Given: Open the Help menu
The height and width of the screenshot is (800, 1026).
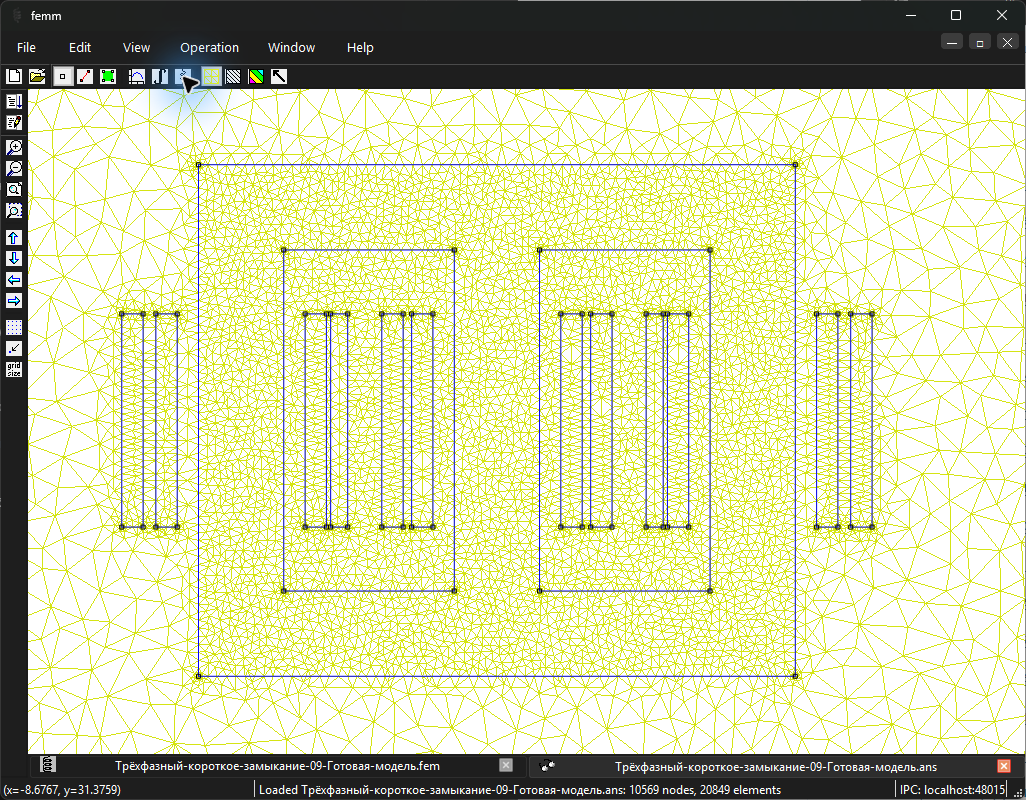Looking at the screenshot, I should pyautogui.click(x=360, y=48).
